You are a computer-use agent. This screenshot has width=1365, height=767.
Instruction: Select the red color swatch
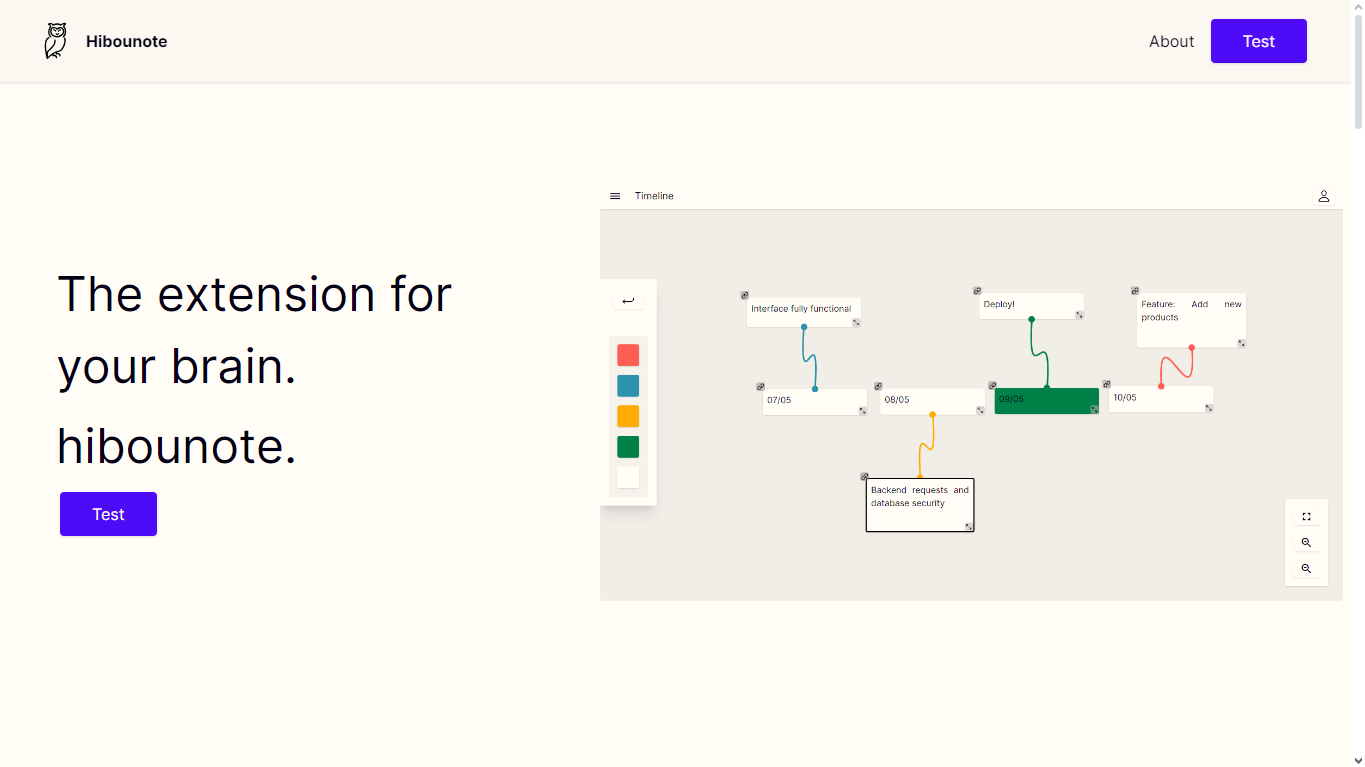point(628,355)
